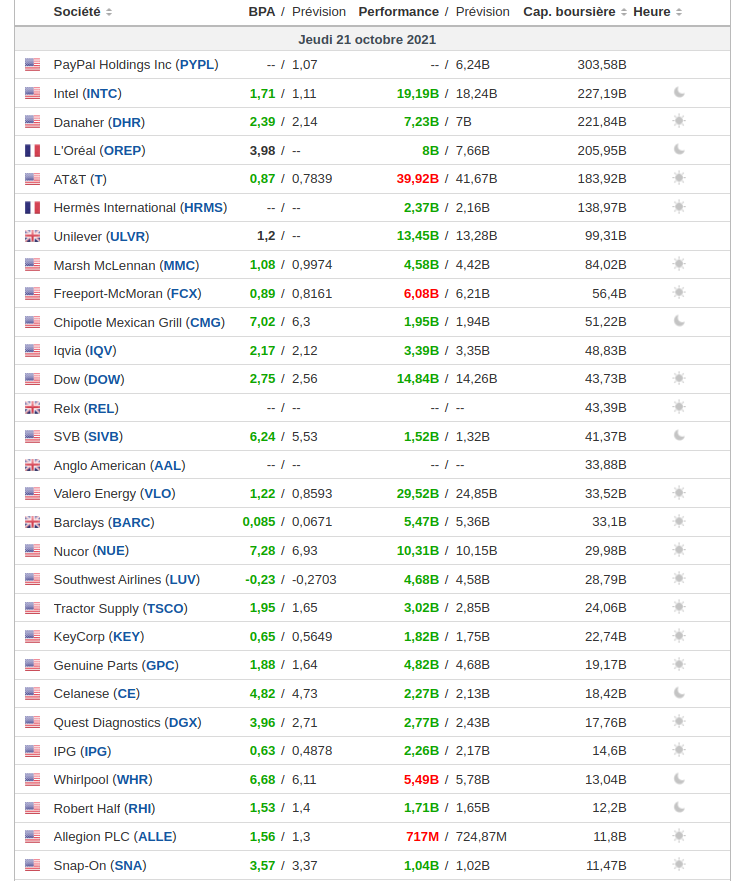Click the sun icon in Snap-On row
742x881 pixels.
(679, 865)
